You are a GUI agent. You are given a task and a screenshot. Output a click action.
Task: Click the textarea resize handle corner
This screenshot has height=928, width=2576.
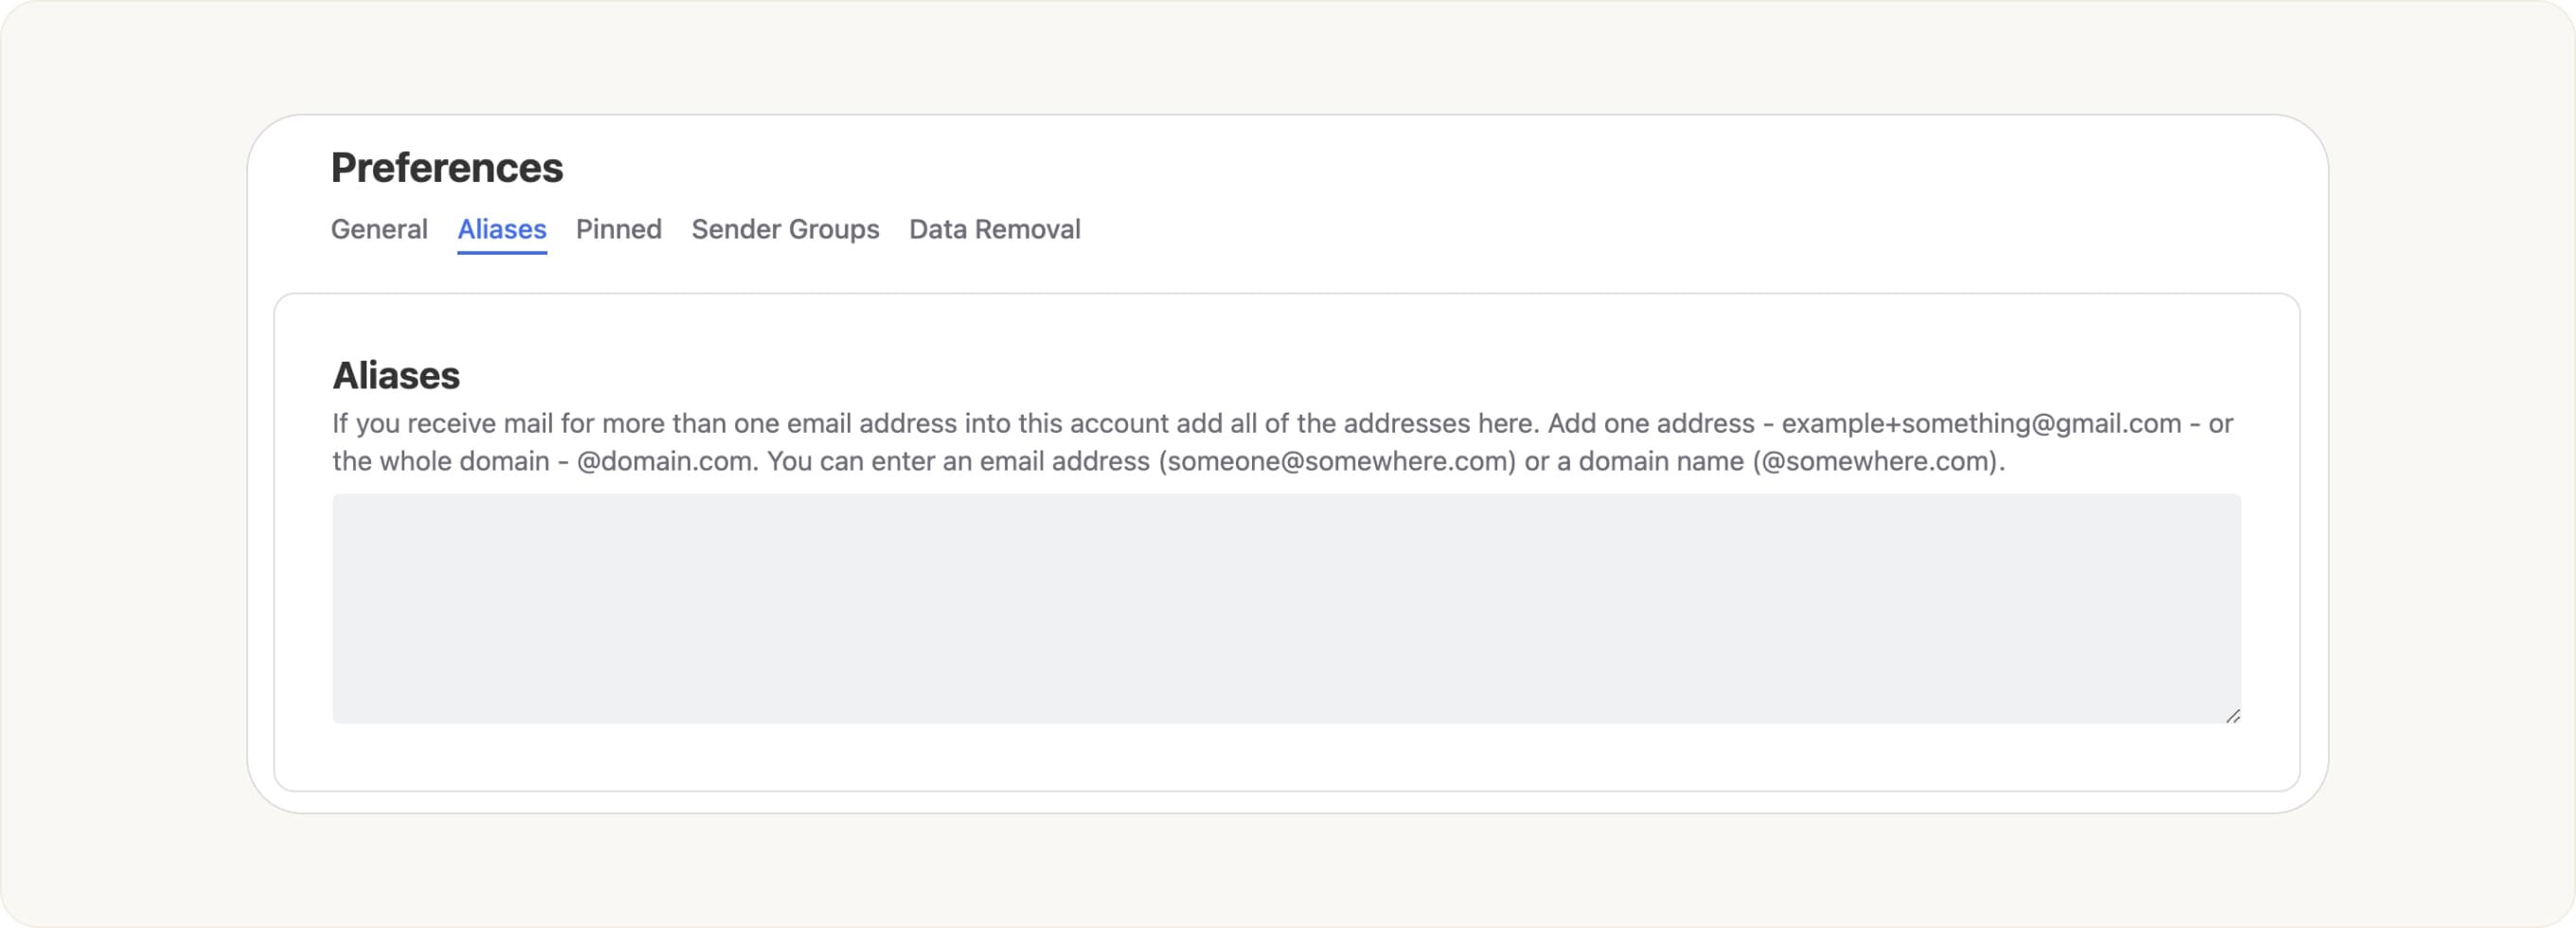coord(2232,715)
